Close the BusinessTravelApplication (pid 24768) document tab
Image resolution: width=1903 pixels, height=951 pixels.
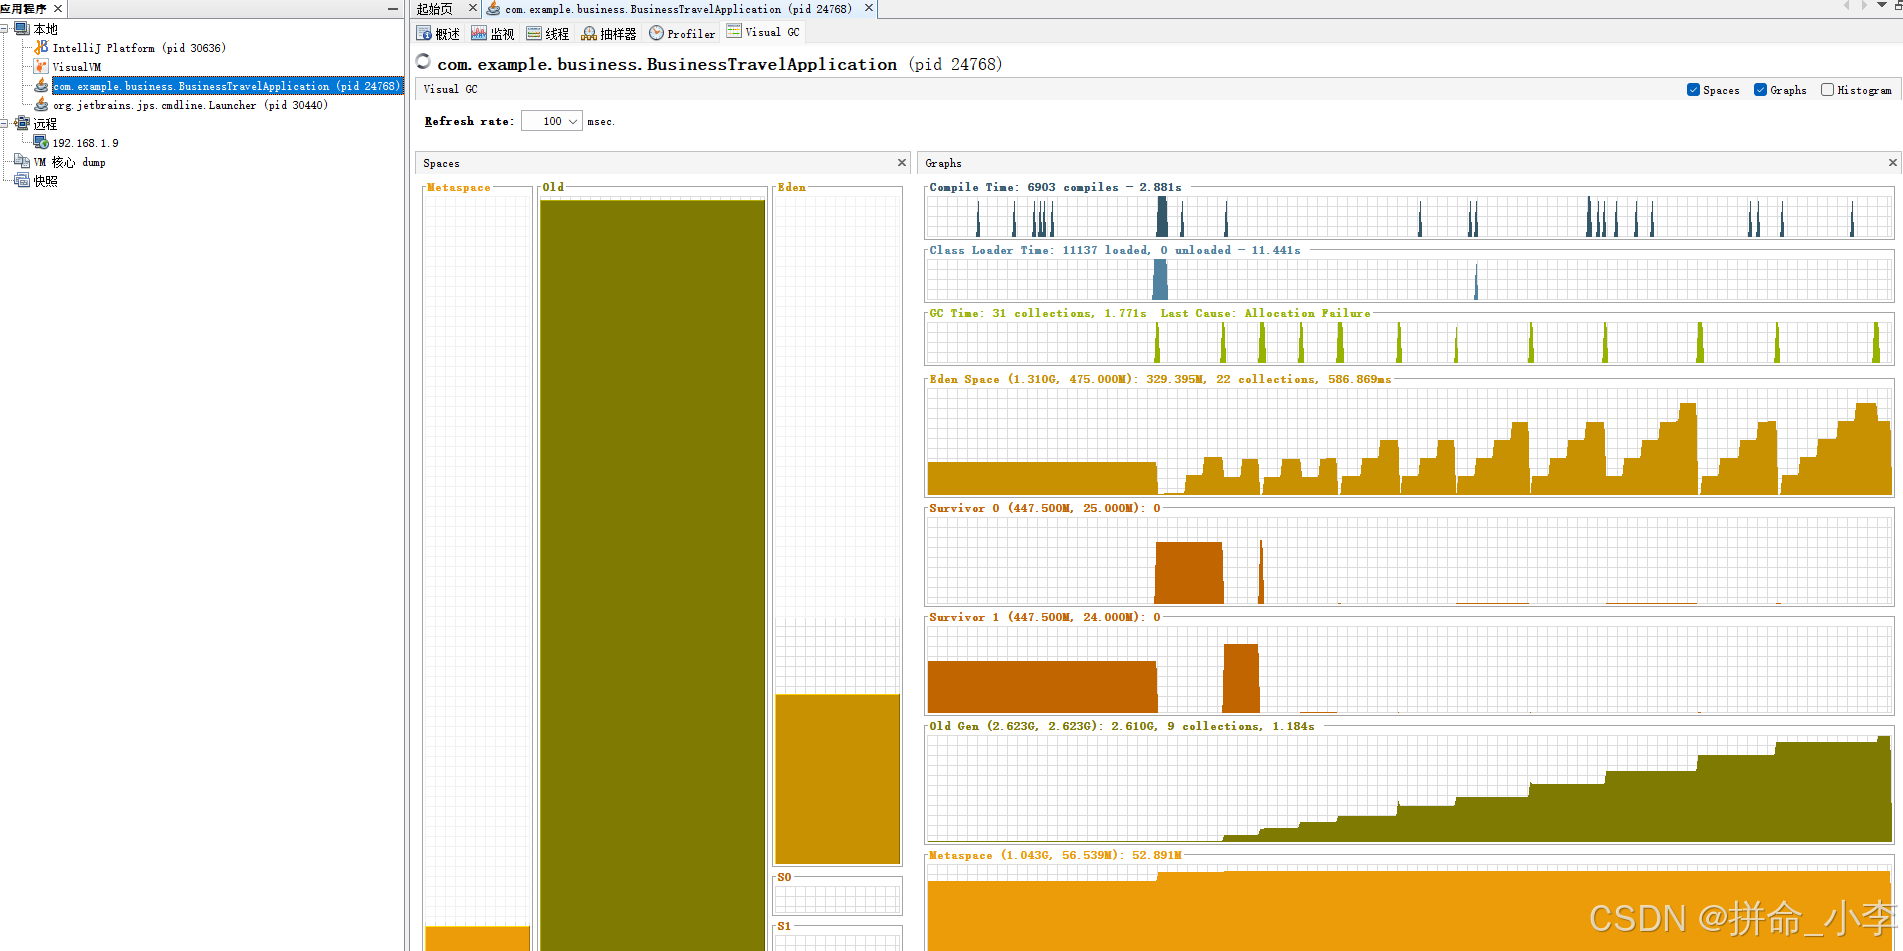click(869, 8)
